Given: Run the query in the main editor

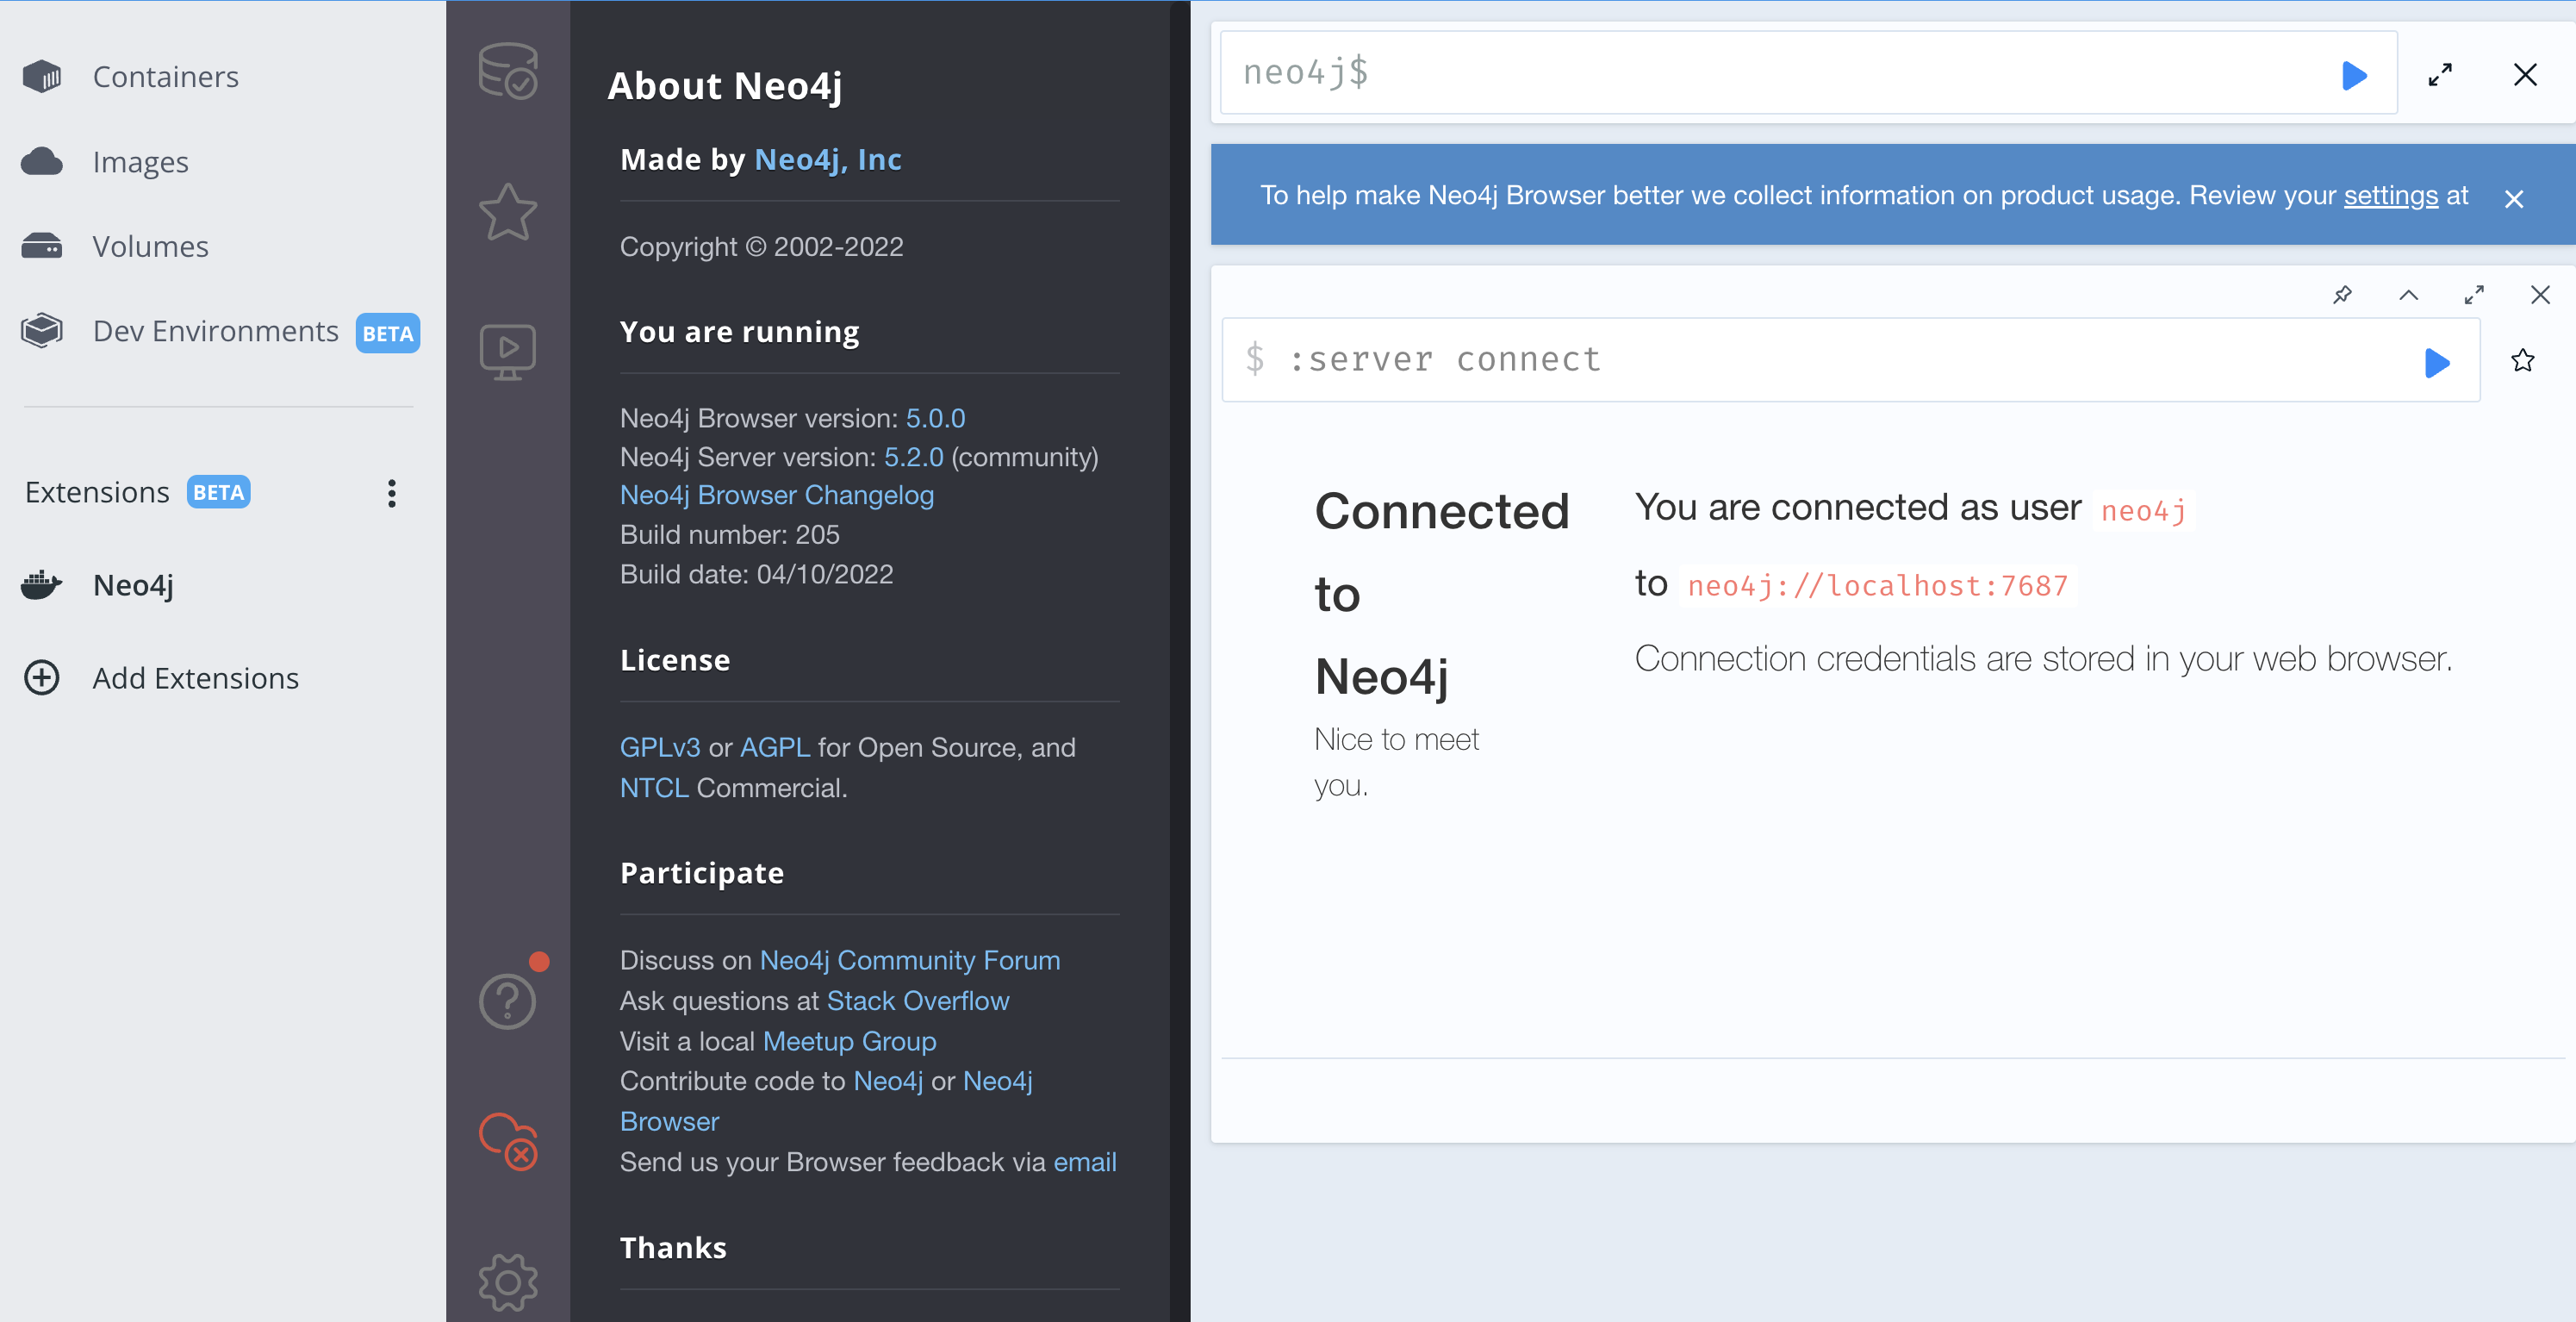Looking at the screenshot, I should point(2354,75).
